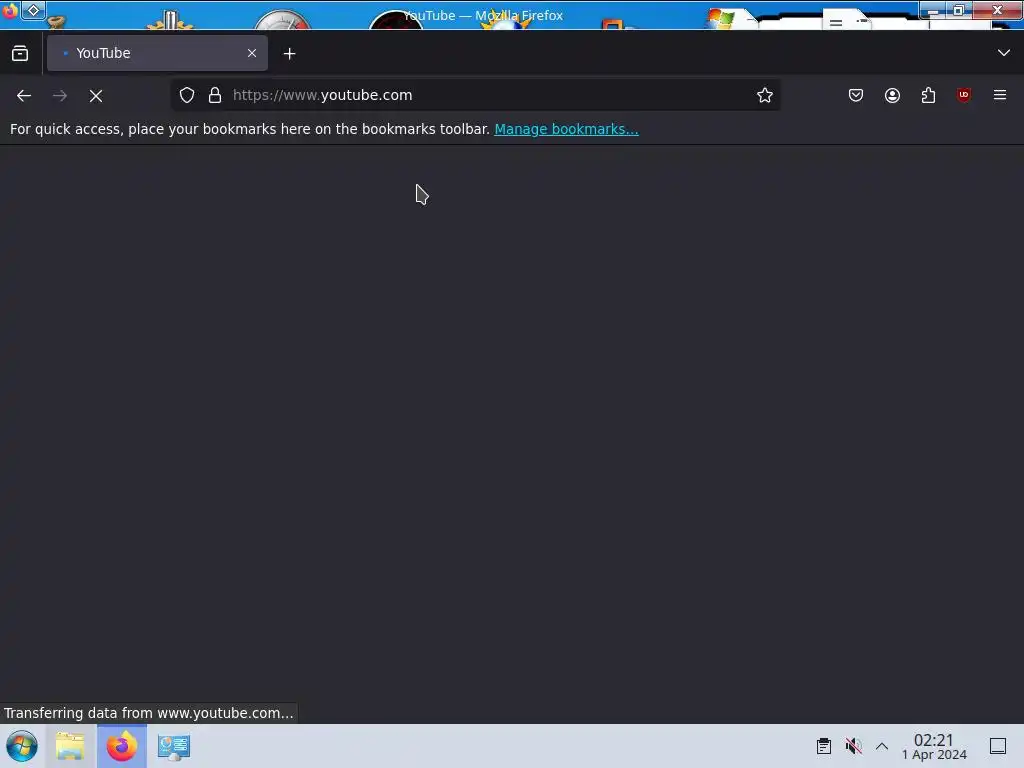
Task: Toggle muted volume tray icon
Action: [x=853, y=746]
